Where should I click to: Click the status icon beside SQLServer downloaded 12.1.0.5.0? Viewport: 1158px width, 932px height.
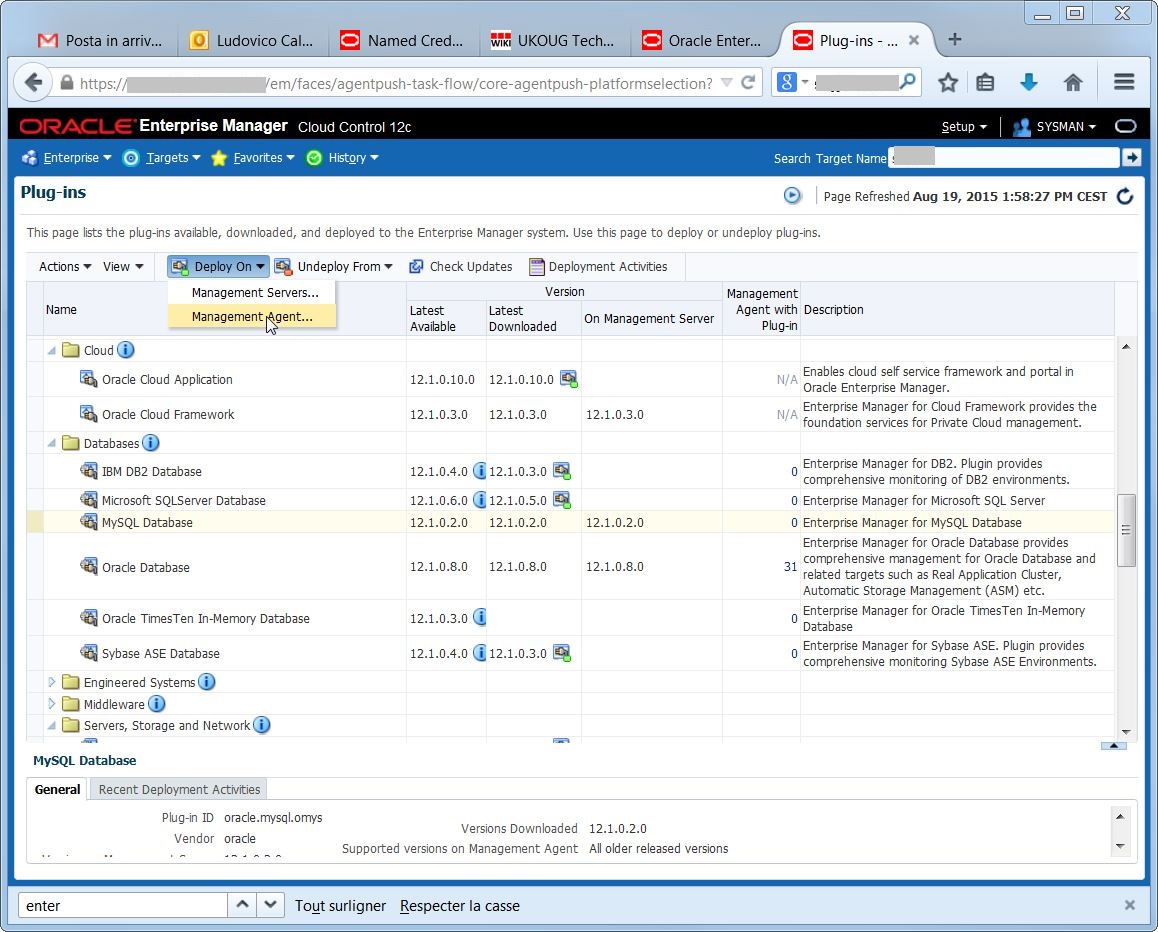[x=562, y=500]
